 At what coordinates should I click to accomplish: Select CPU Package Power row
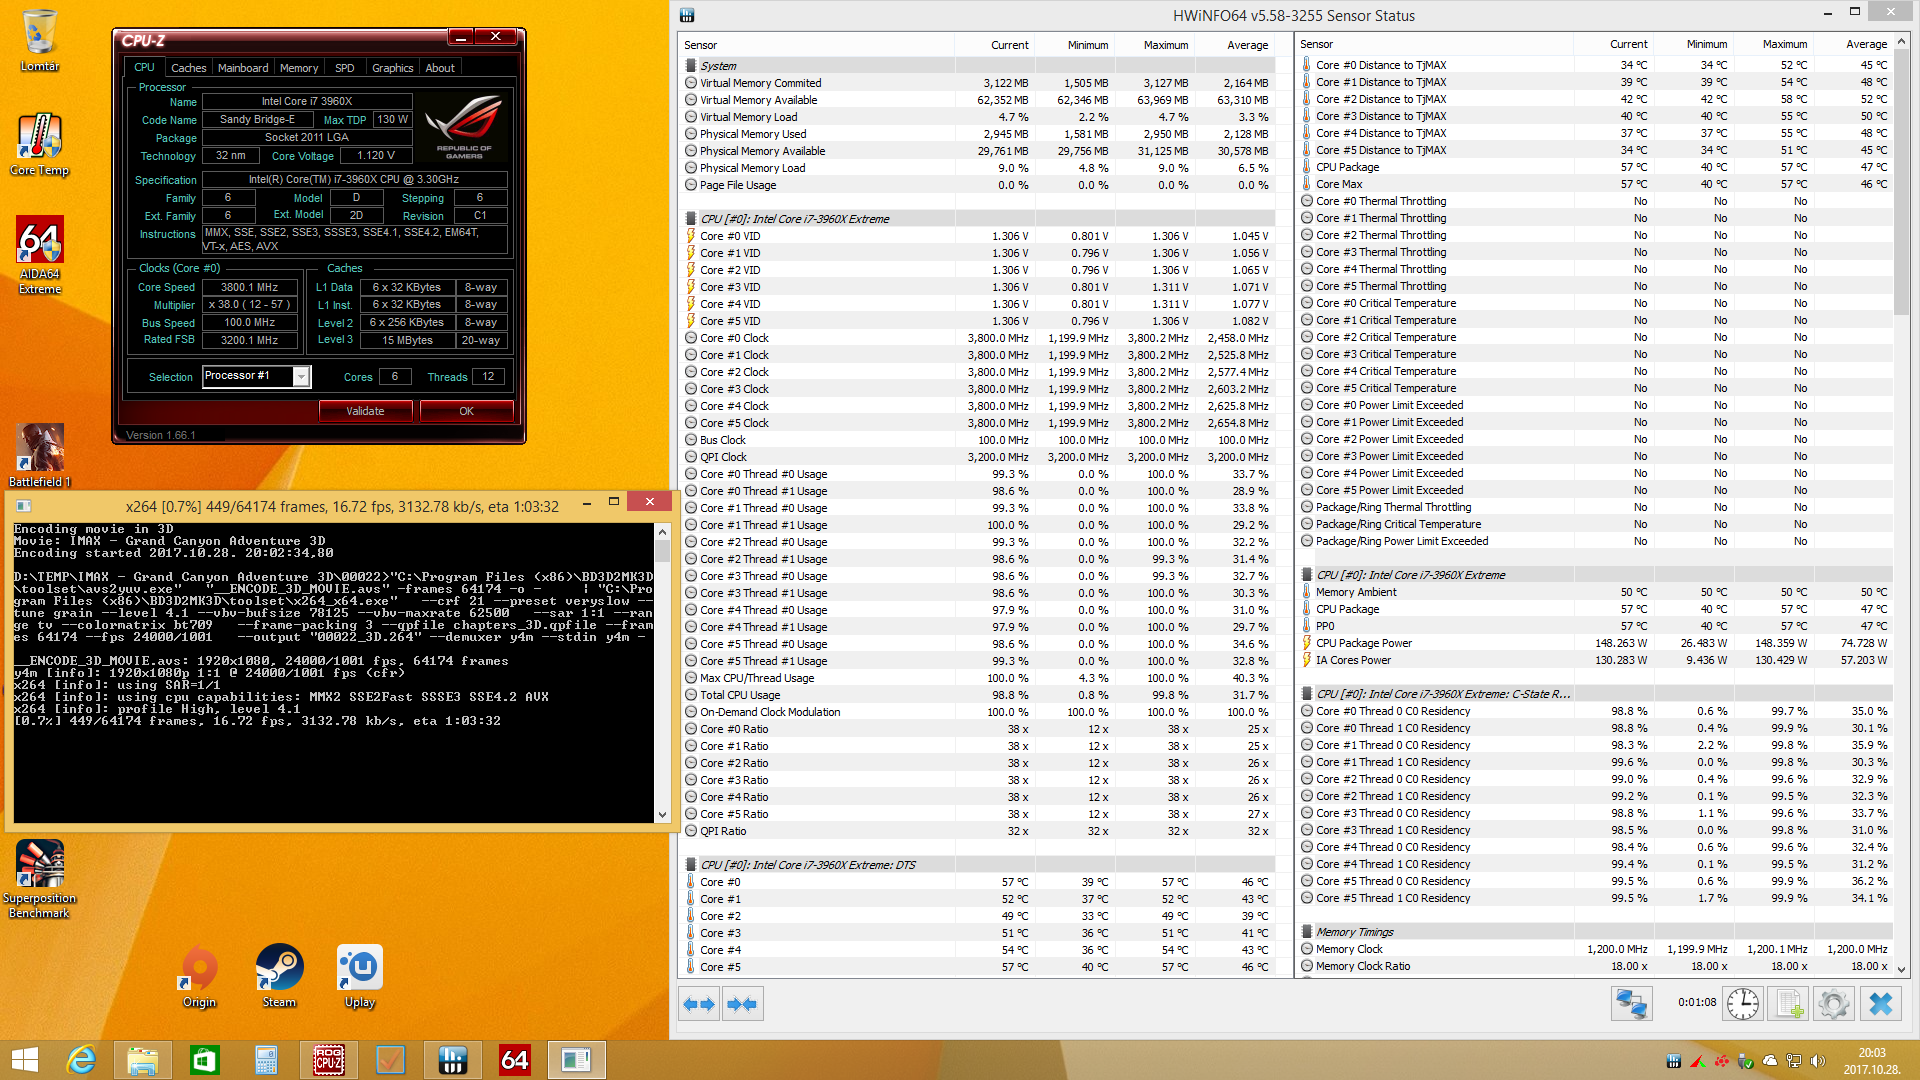tap(1595, 643)
